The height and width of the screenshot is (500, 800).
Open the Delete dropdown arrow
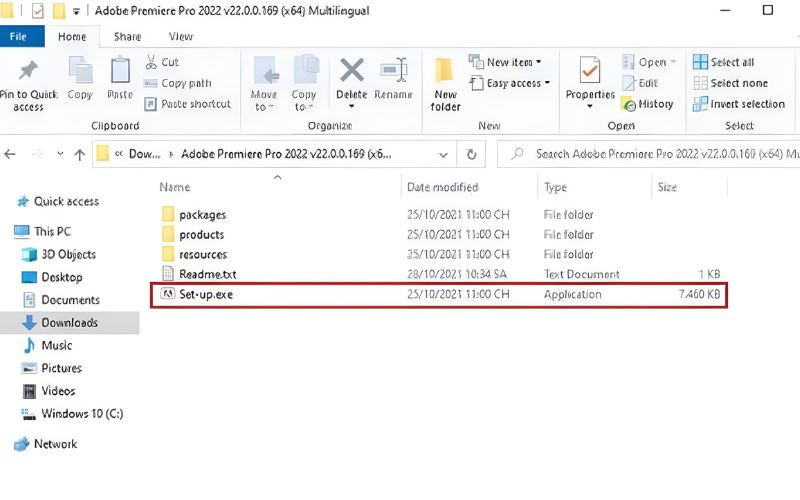[x=352, y=107]
